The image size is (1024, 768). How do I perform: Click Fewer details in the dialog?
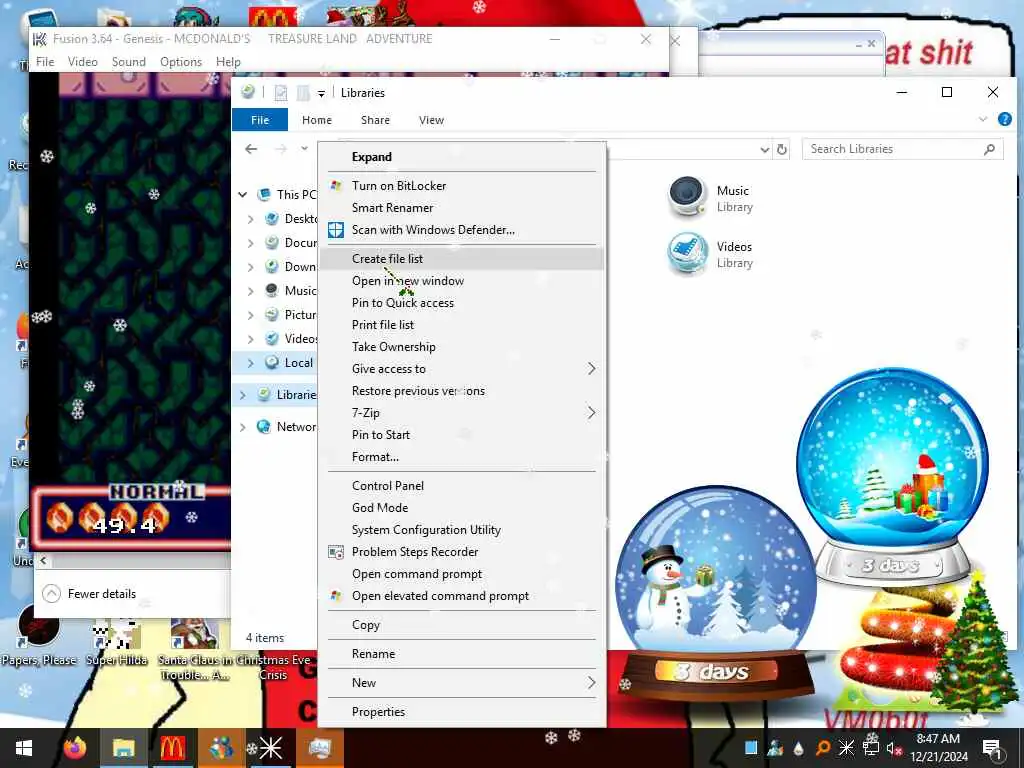[x=89, y=594]
